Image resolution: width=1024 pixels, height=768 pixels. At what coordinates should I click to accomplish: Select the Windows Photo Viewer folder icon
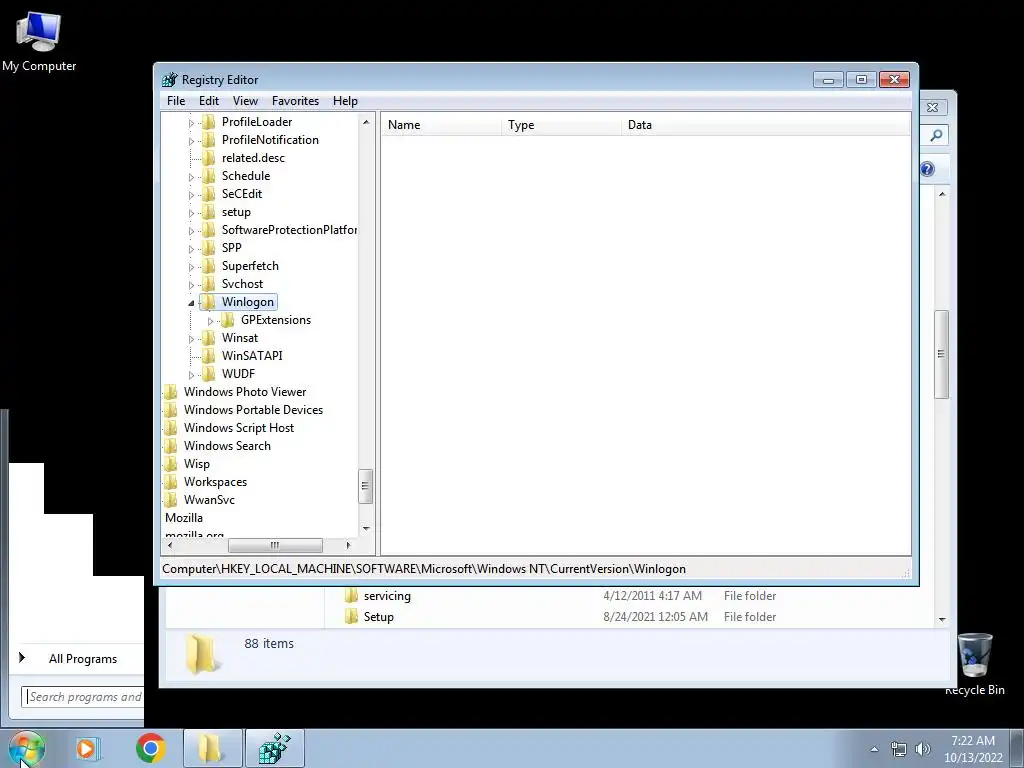click(x=170, y=392)
